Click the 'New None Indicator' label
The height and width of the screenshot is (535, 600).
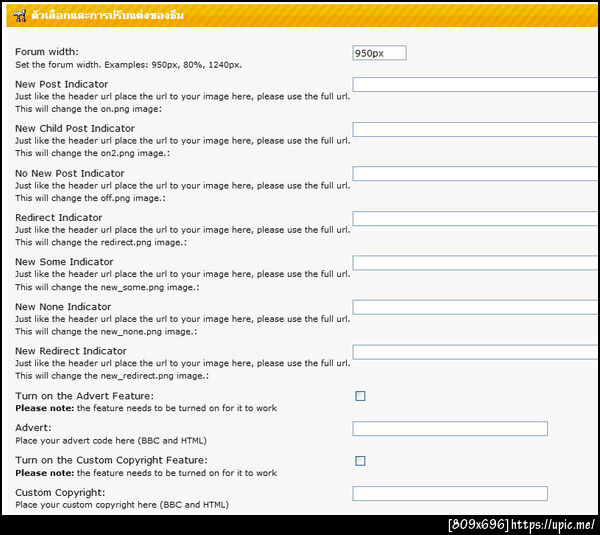pos(63,307)
